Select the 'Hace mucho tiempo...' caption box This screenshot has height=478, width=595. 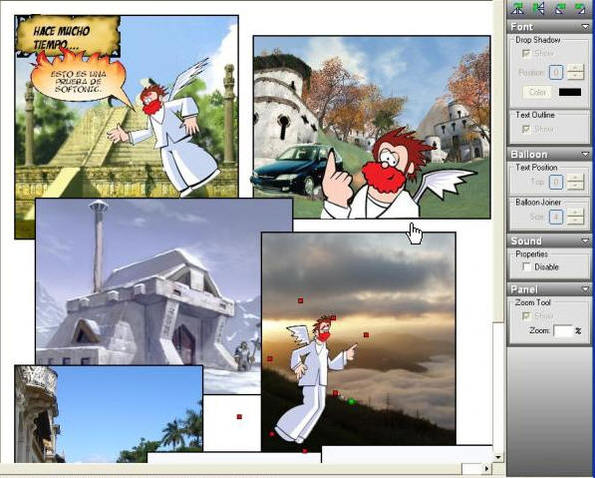pyautogui.click(x=68, y=36)
